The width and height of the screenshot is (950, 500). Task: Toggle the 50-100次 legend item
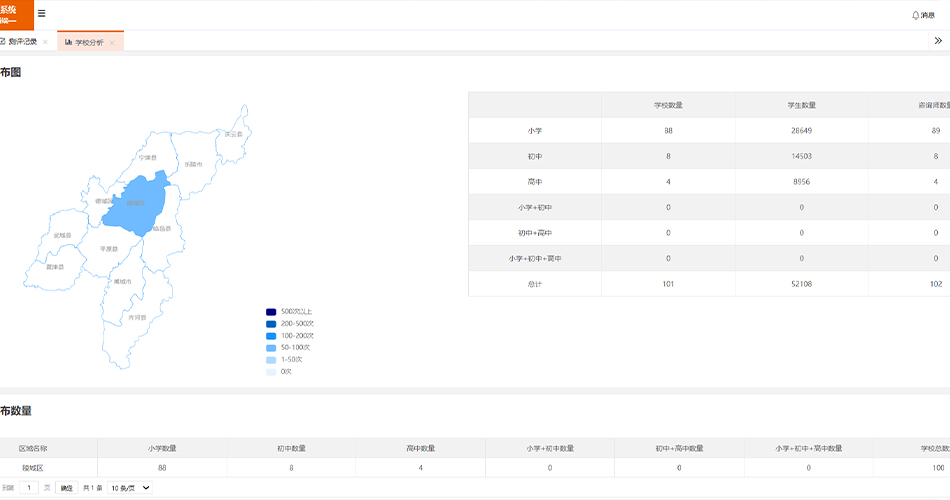point(291,348)
